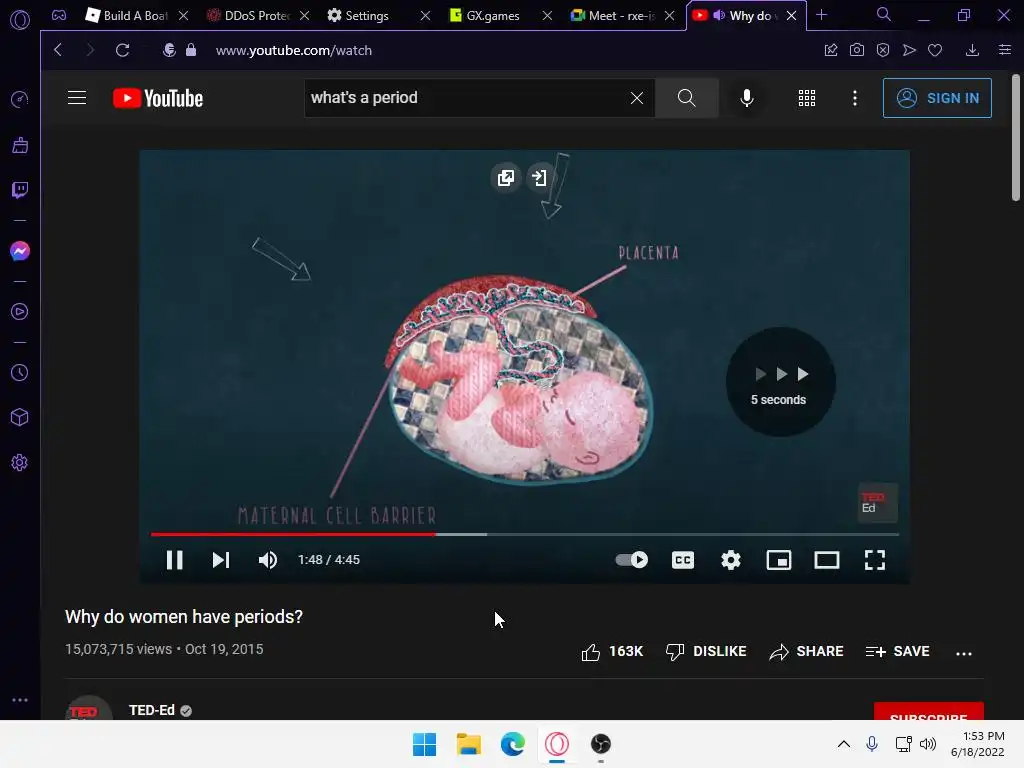The width and height of the screenshot is (1024, 768).
Task: Mute the video volume
Action: pos(268,560)
